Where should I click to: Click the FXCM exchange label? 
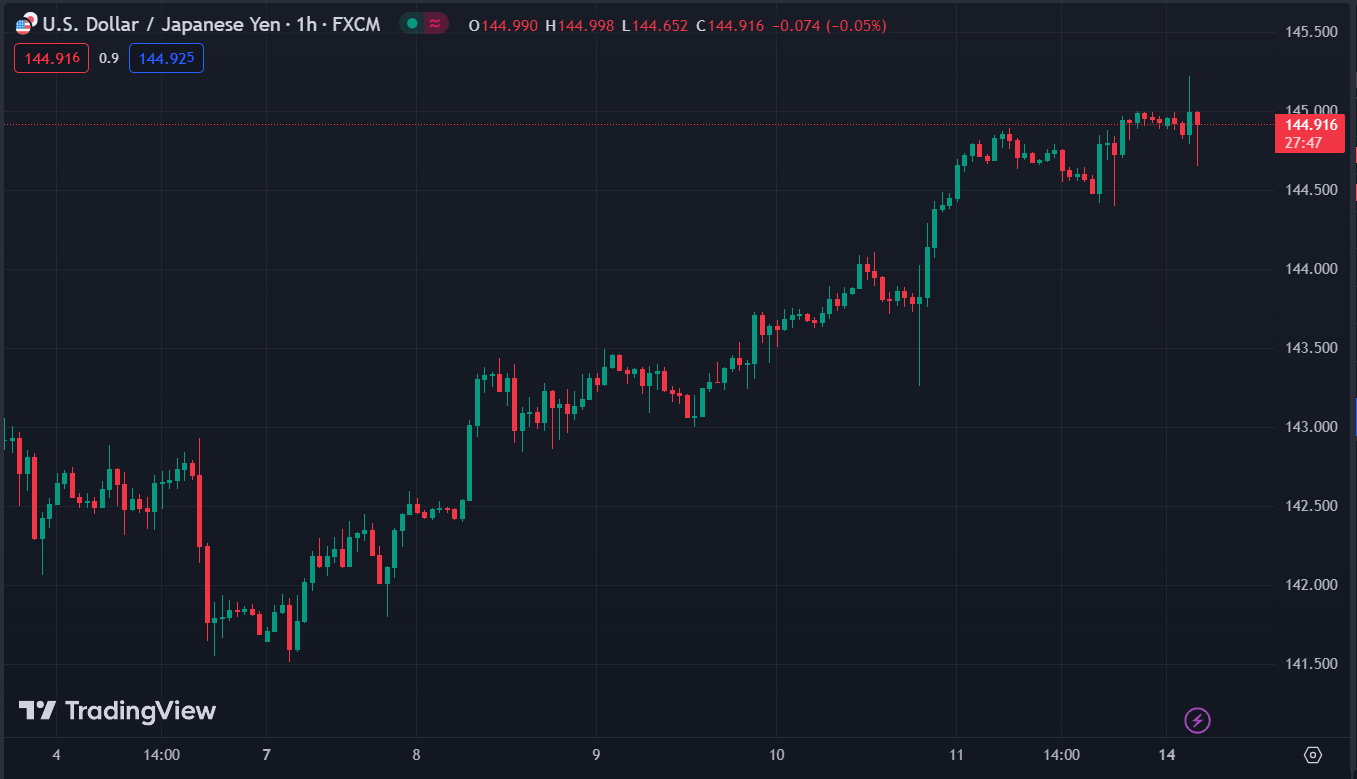356,24
